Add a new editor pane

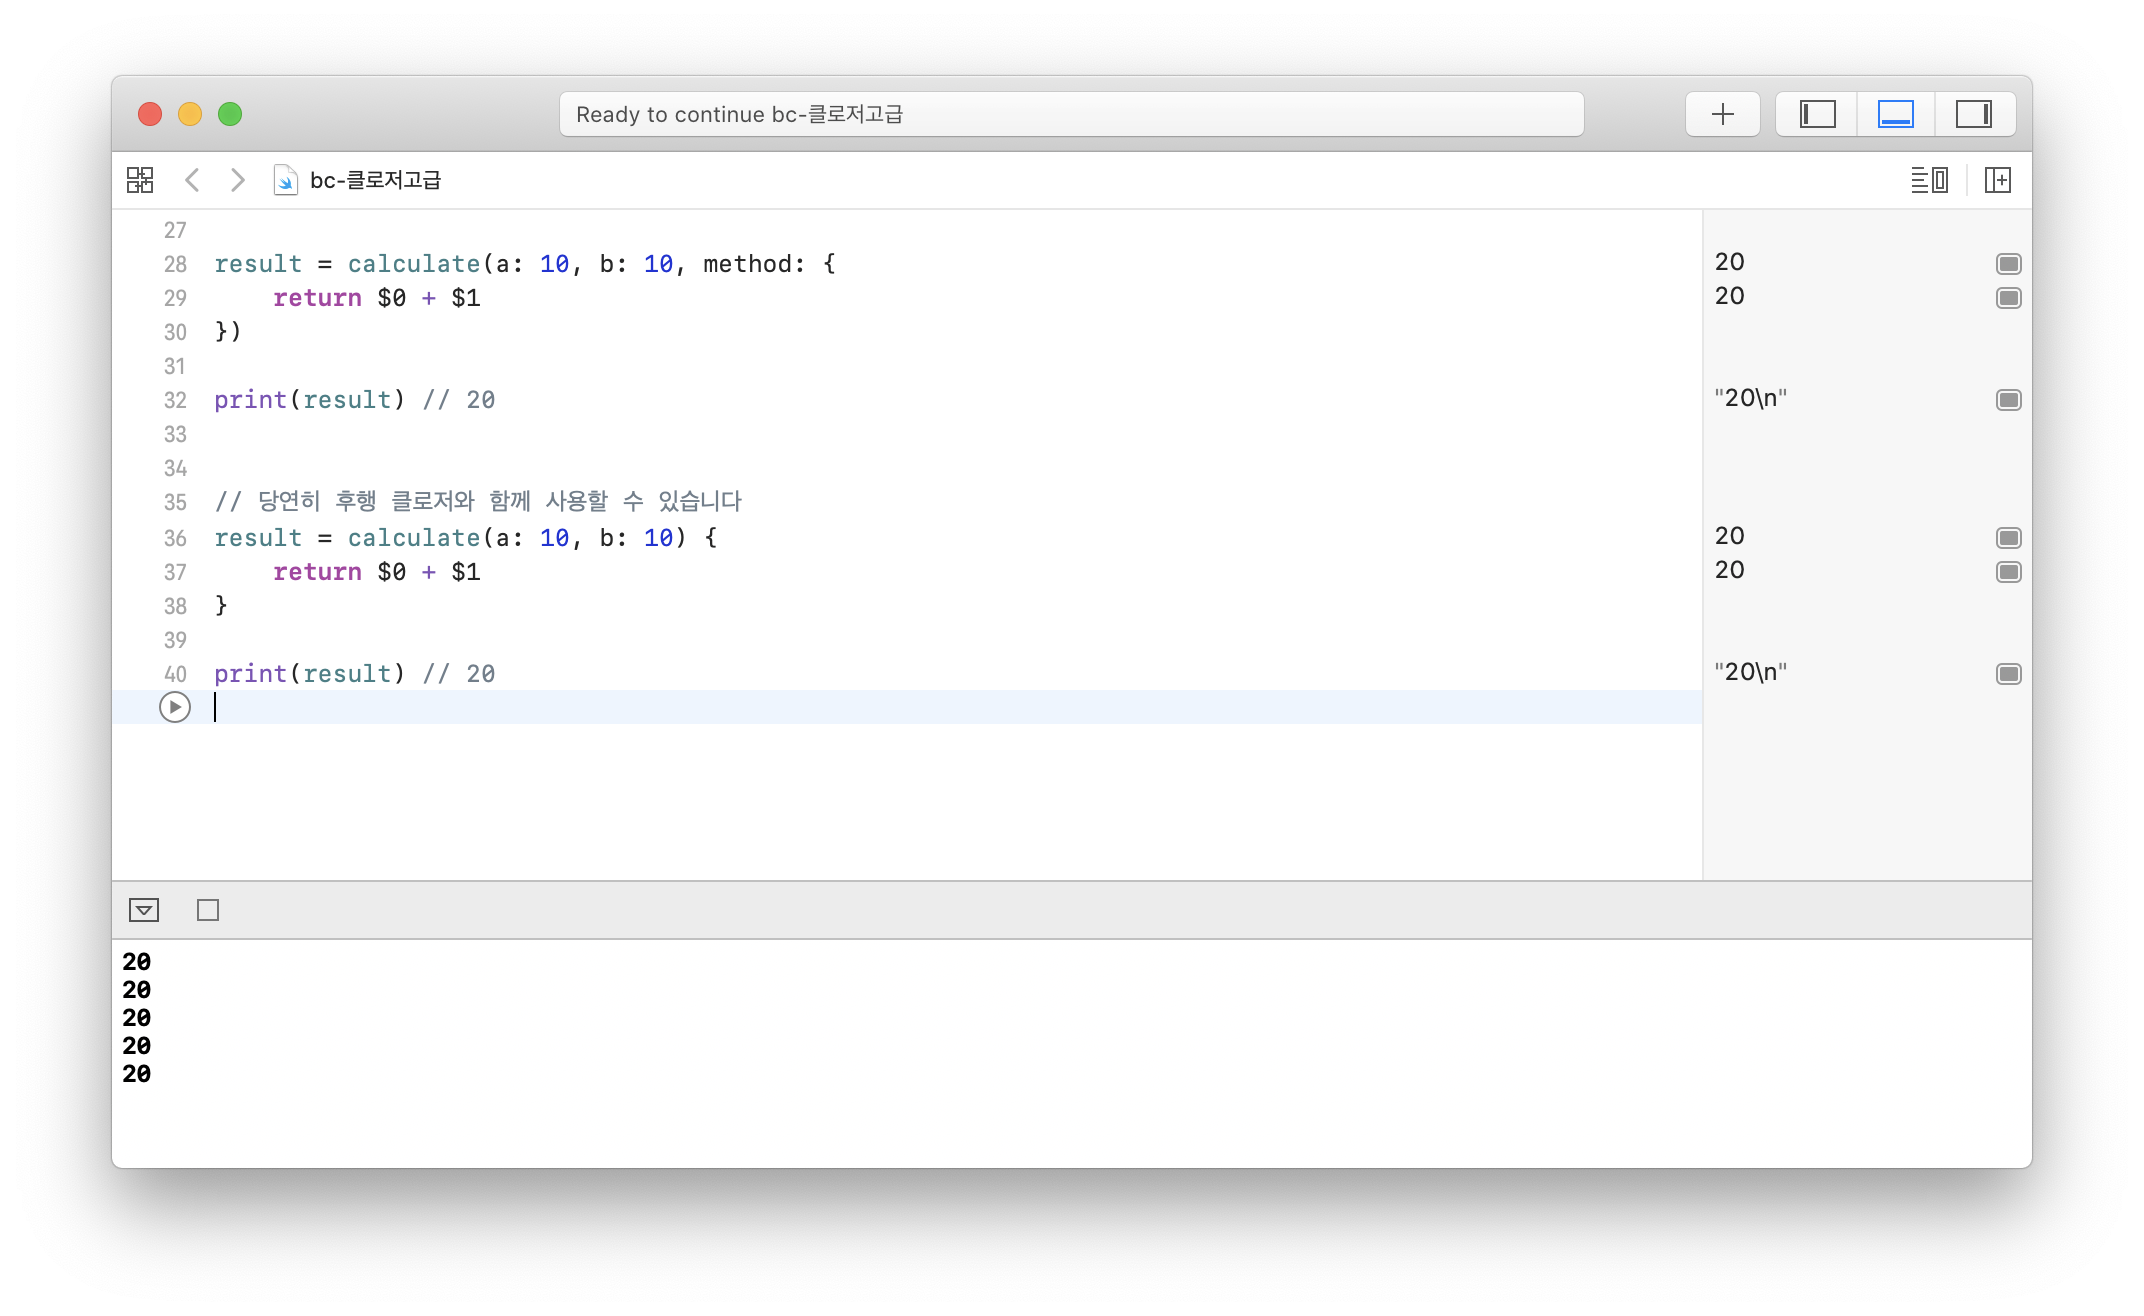pos(1997,180)
